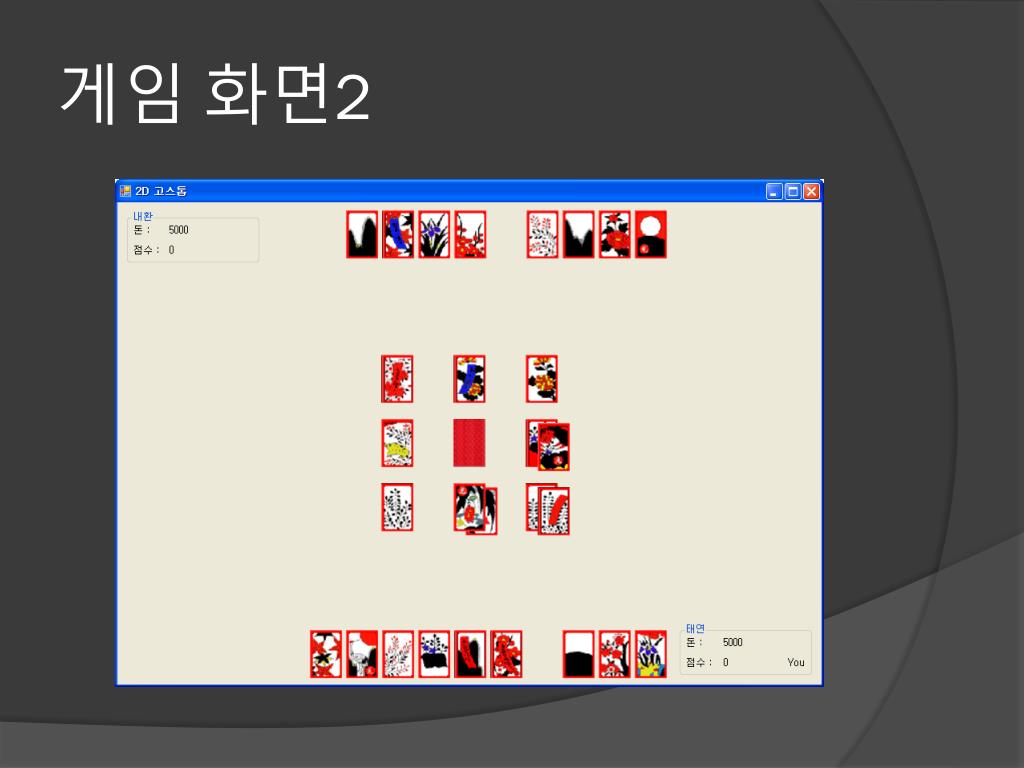Viewport: 1024px width, 768px height.
Task: Choose the plum blossom card in the top hand
Action: [470, 234]
